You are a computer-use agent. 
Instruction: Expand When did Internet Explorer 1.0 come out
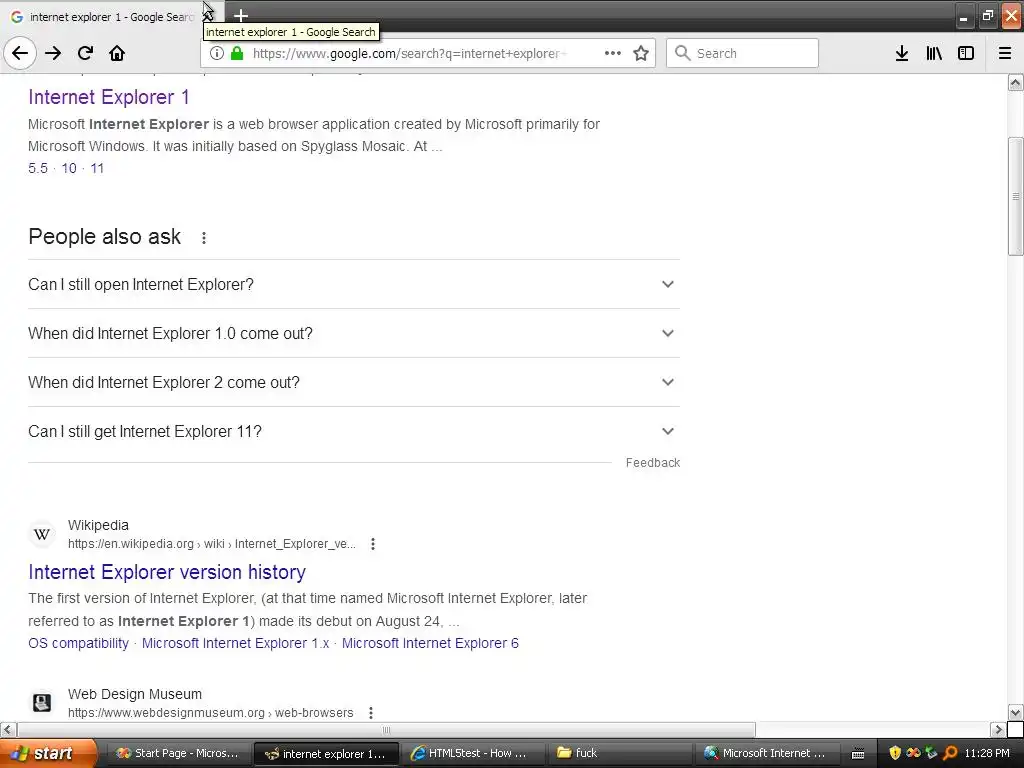click(354, 333)
